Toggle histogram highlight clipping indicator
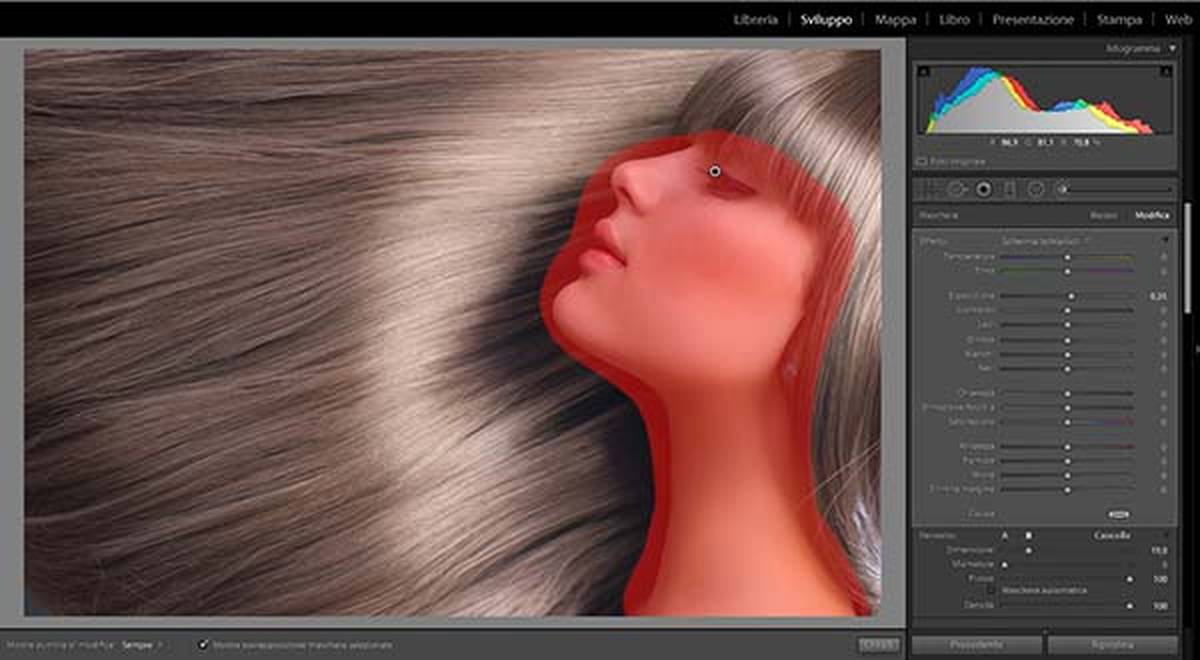 [1166, 71]
